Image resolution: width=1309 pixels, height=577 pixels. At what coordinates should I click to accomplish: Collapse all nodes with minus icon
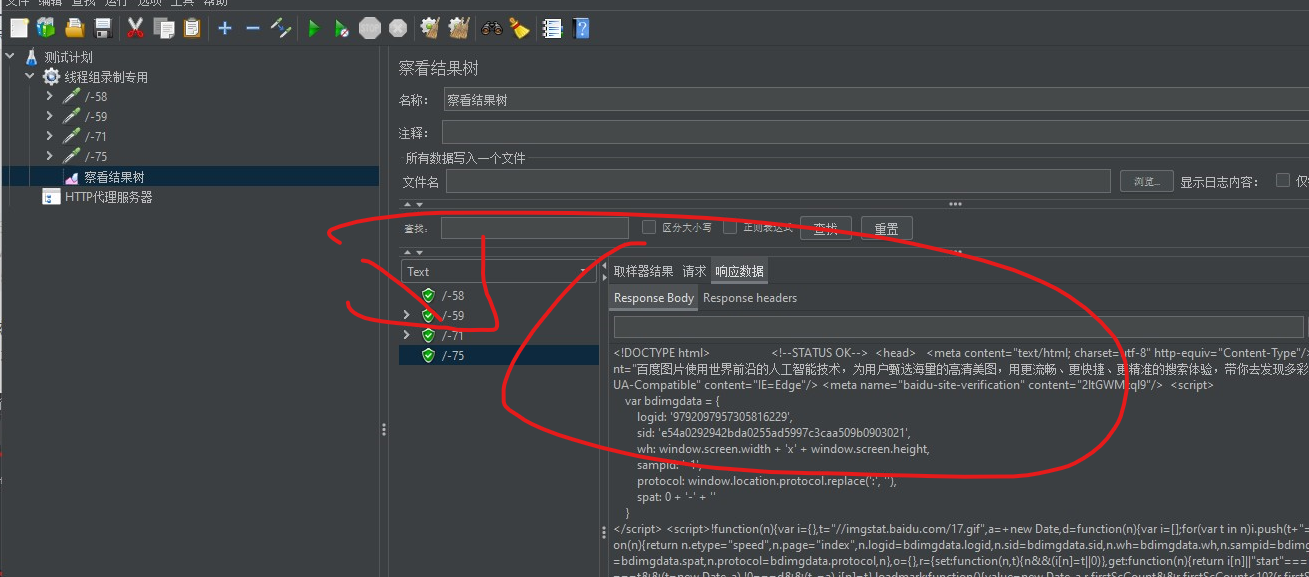pos(253,29)
